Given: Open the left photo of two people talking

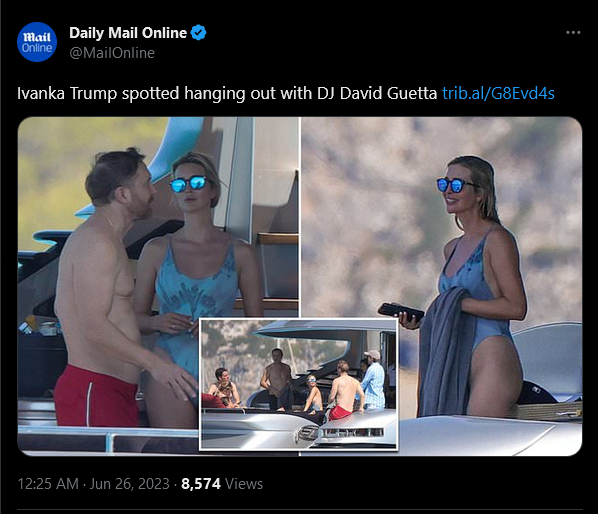Looking at the screenshot, I should 158,286.
